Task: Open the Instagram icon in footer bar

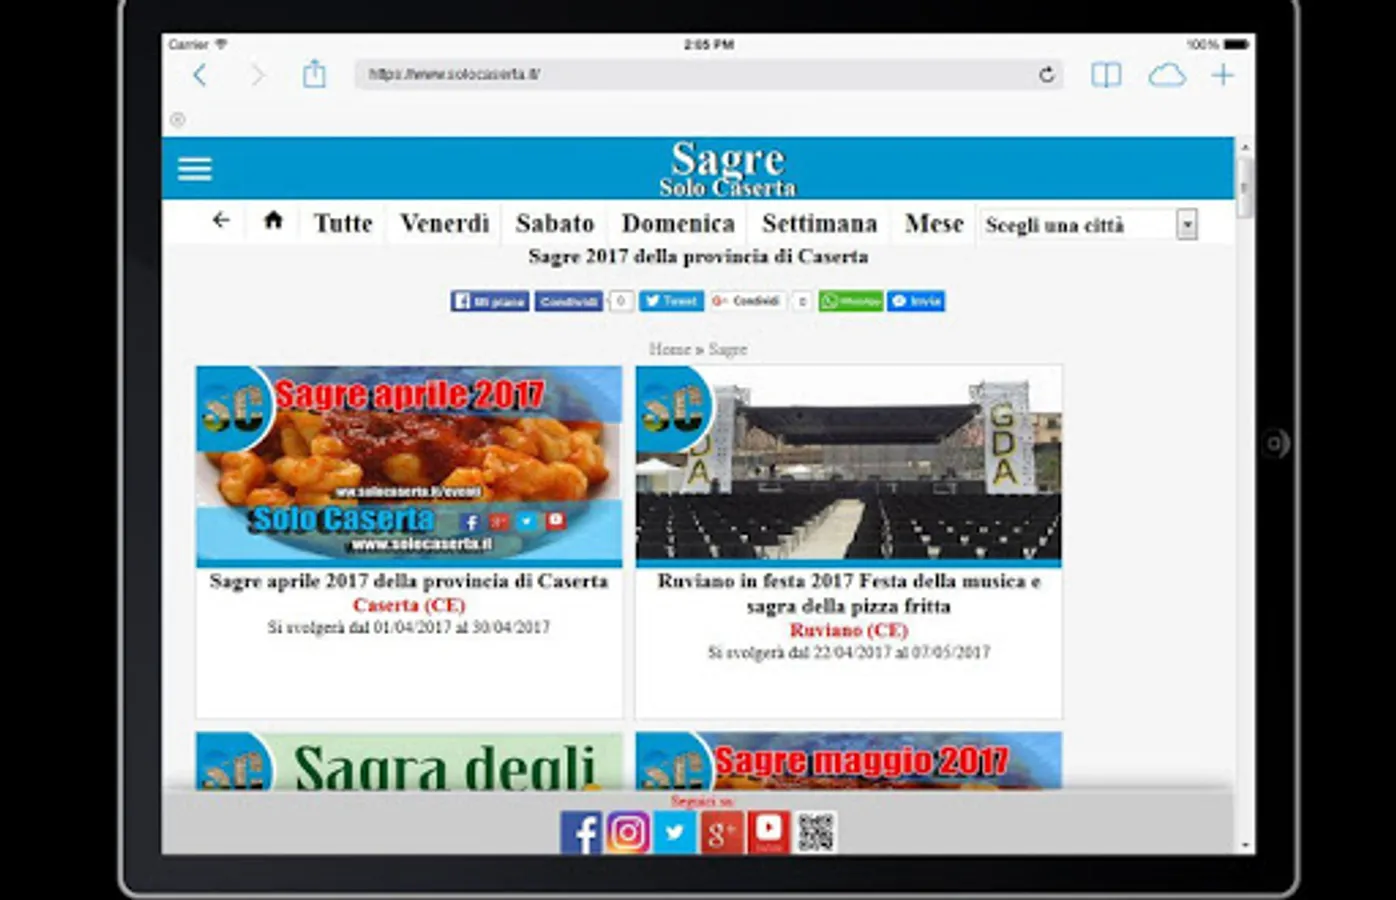Action: click(x=628, y=832)
